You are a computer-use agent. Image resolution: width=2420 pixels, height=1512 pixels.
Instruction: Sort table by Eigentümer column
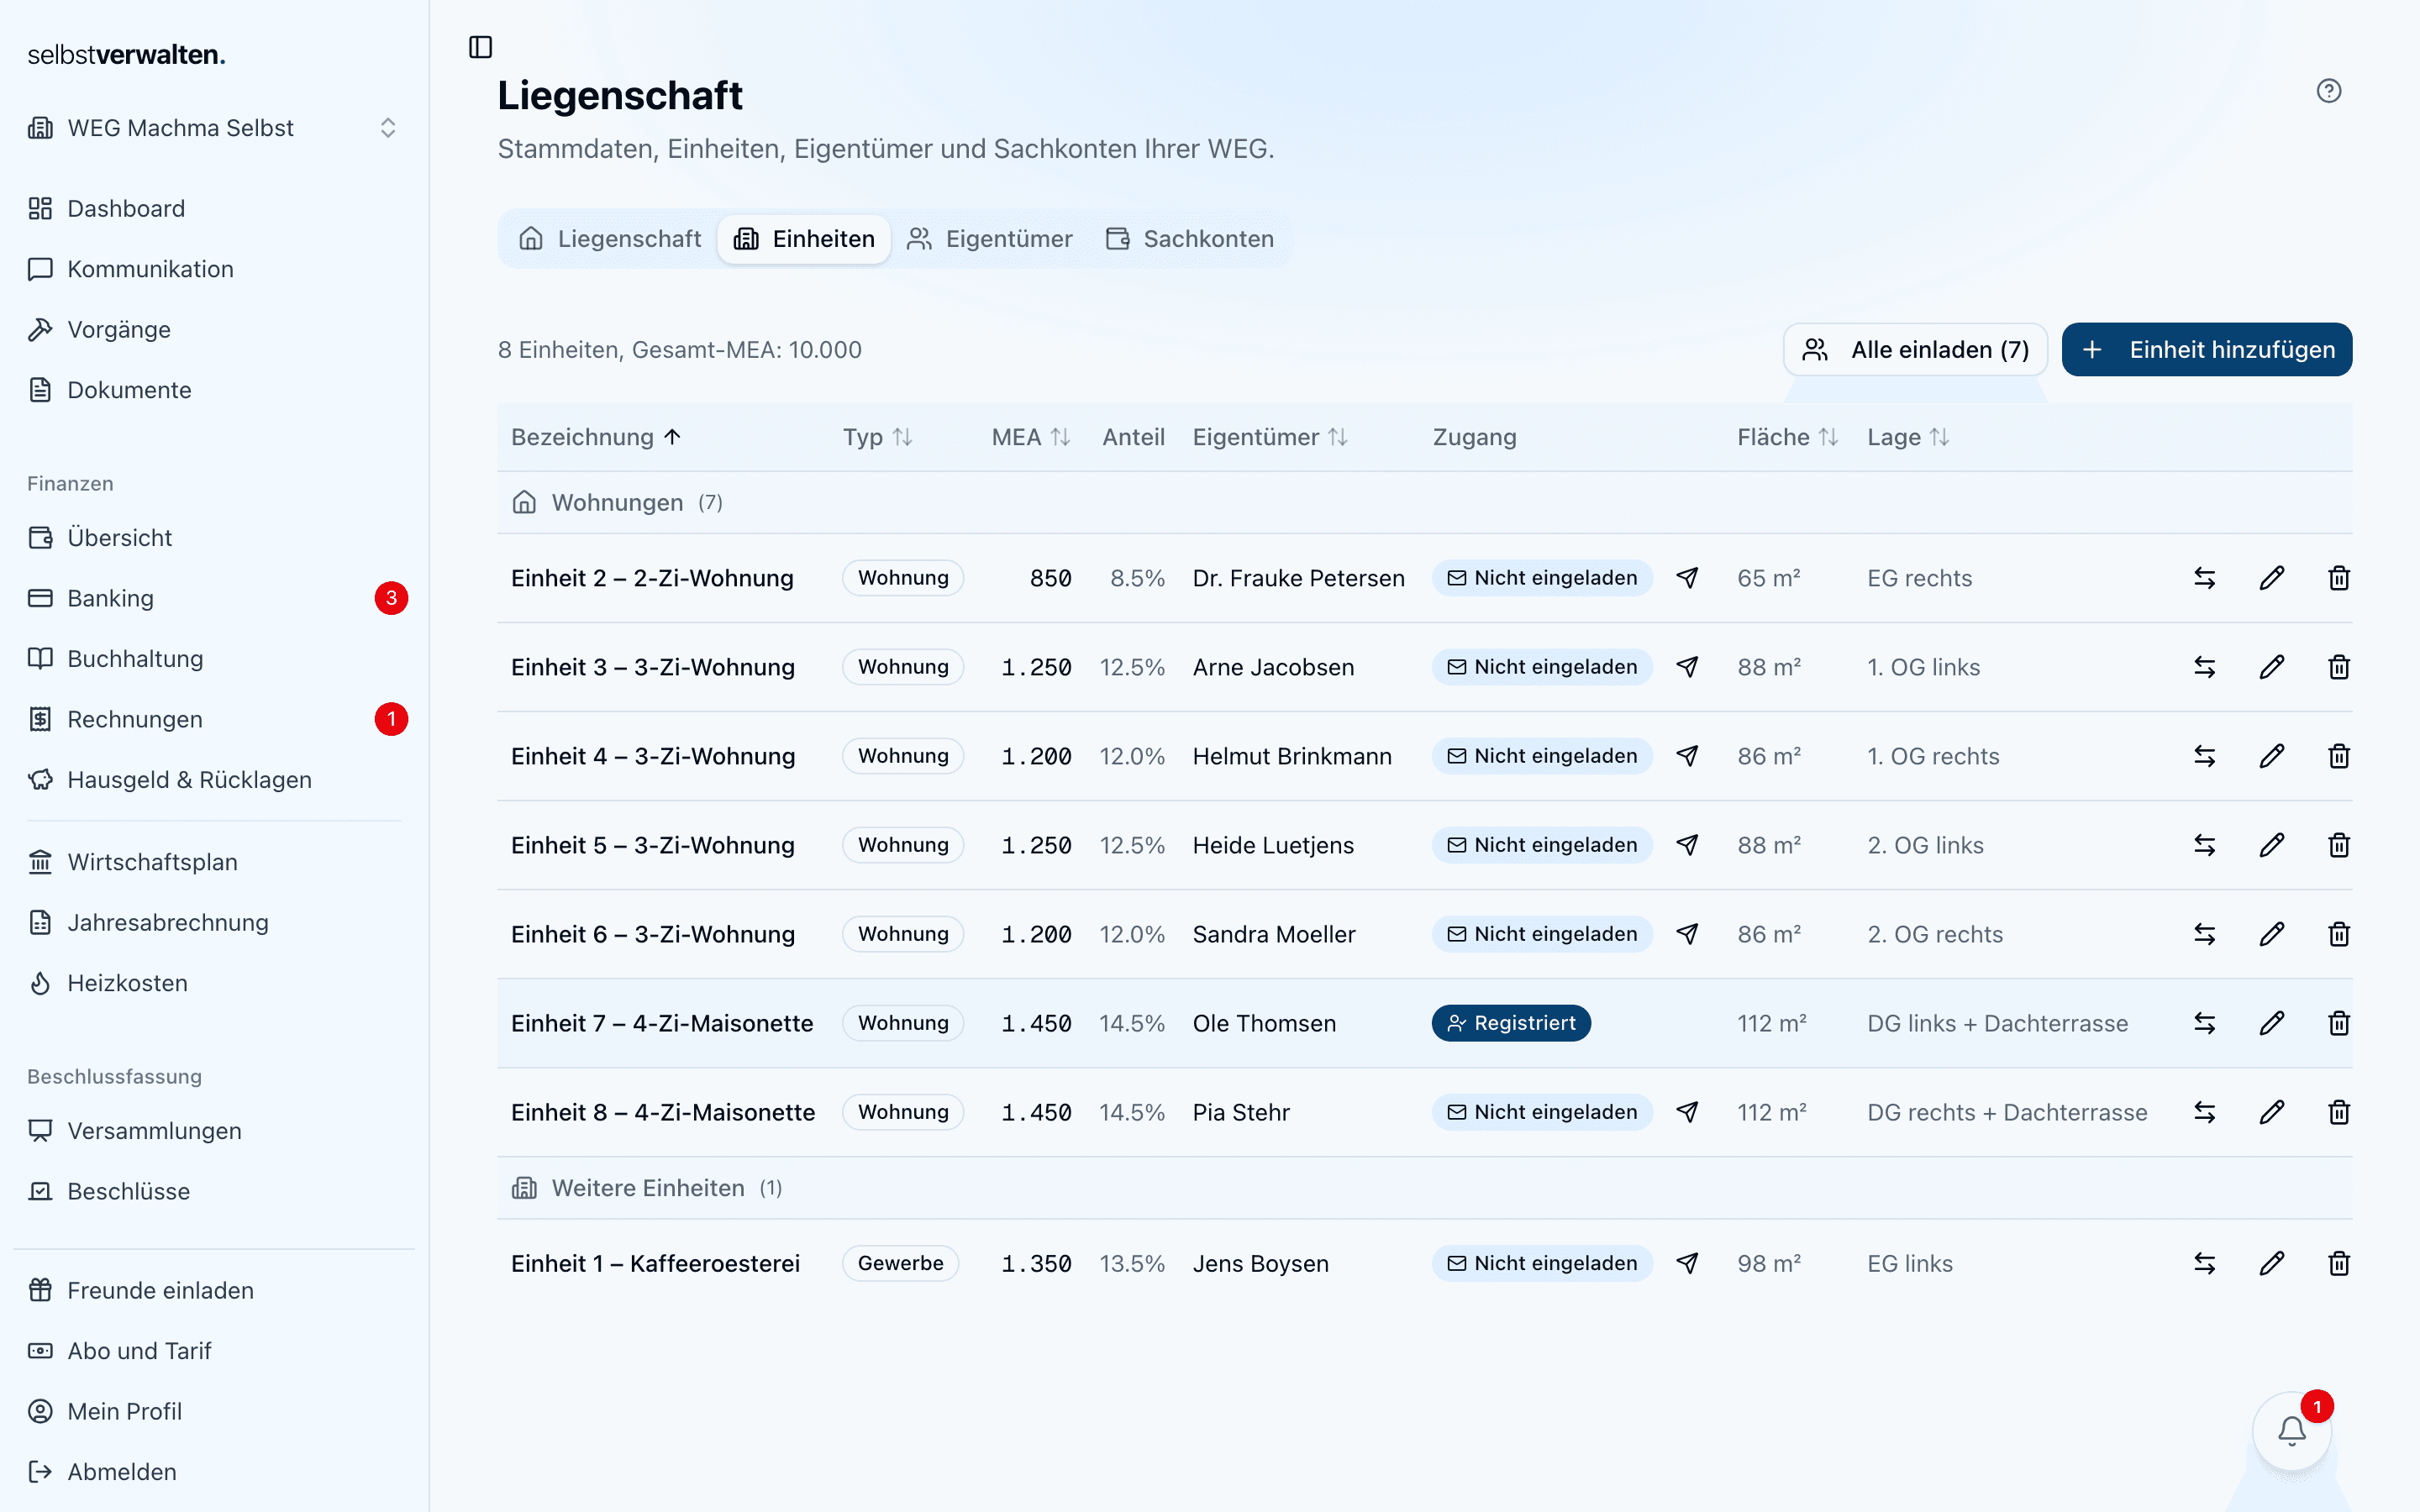click(x=1270, y=437)
